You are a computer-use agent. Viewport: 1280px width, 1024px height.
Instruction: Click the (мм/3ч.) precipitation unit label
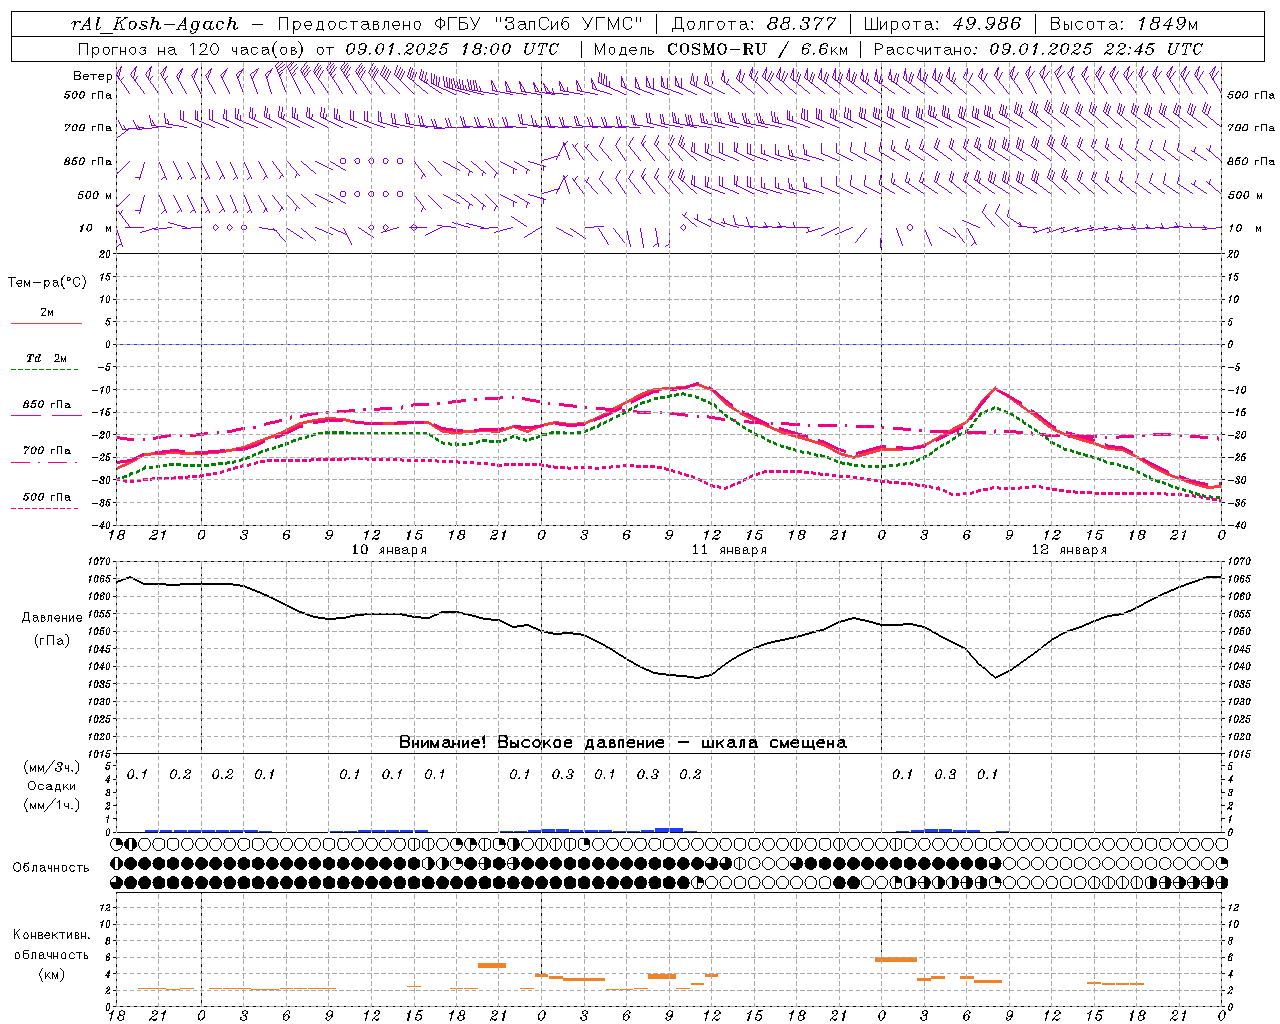click(x=52, y=767)
